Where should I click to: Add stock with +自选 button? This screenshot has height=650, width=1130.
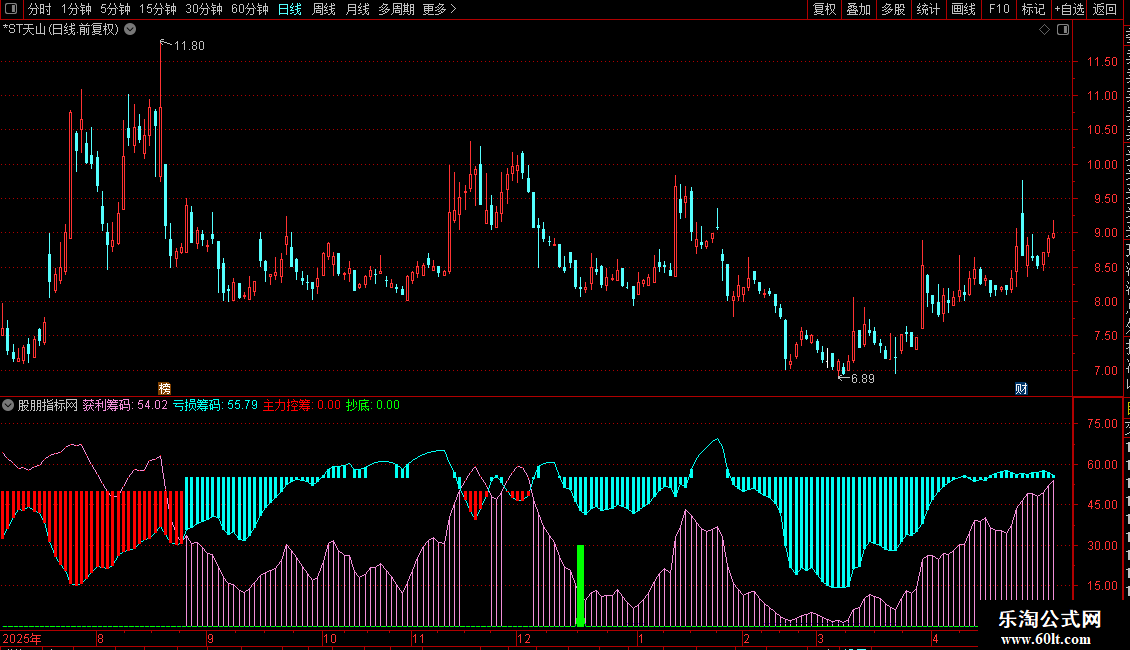pos(1069,9)
